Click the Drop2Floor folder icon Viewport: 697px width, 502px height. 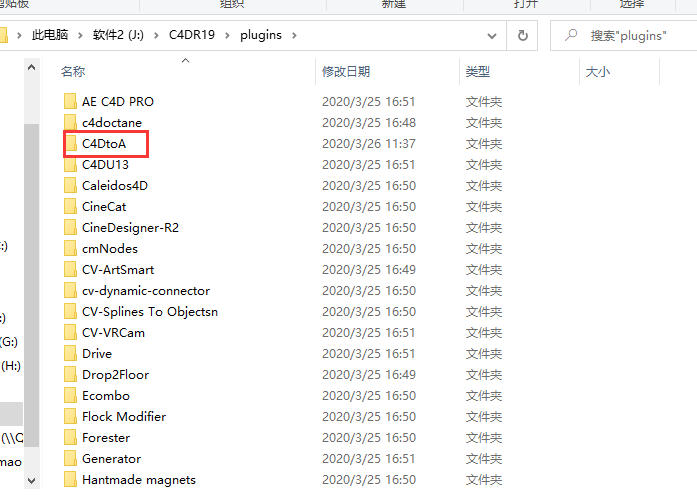coord(70,374)
